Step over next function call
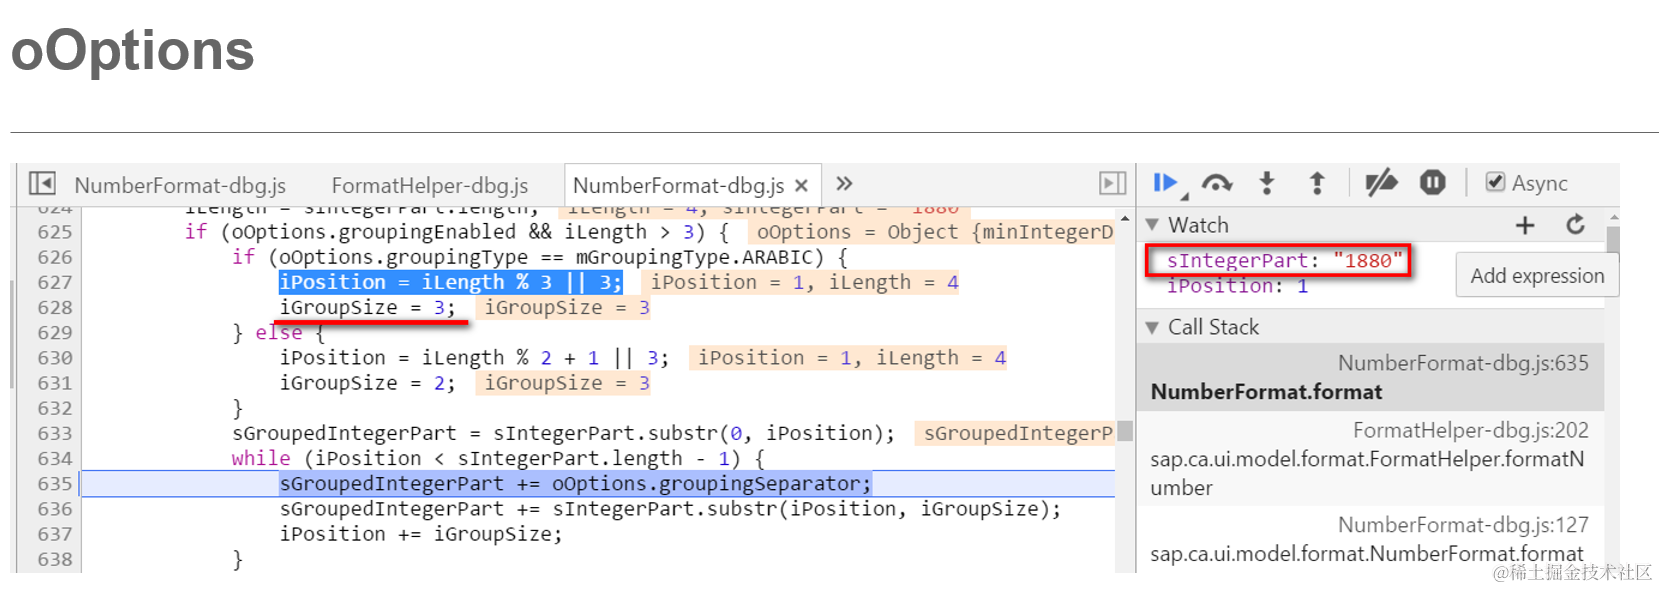1659x589 pixels. 1217,183
